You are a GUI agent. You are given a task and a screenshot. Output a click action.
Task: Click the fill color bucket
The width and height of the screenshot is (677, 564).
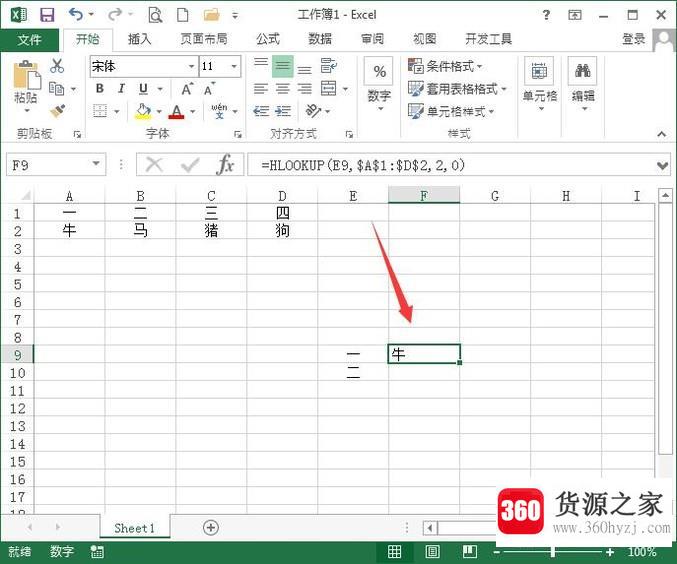tap(143, 111)
